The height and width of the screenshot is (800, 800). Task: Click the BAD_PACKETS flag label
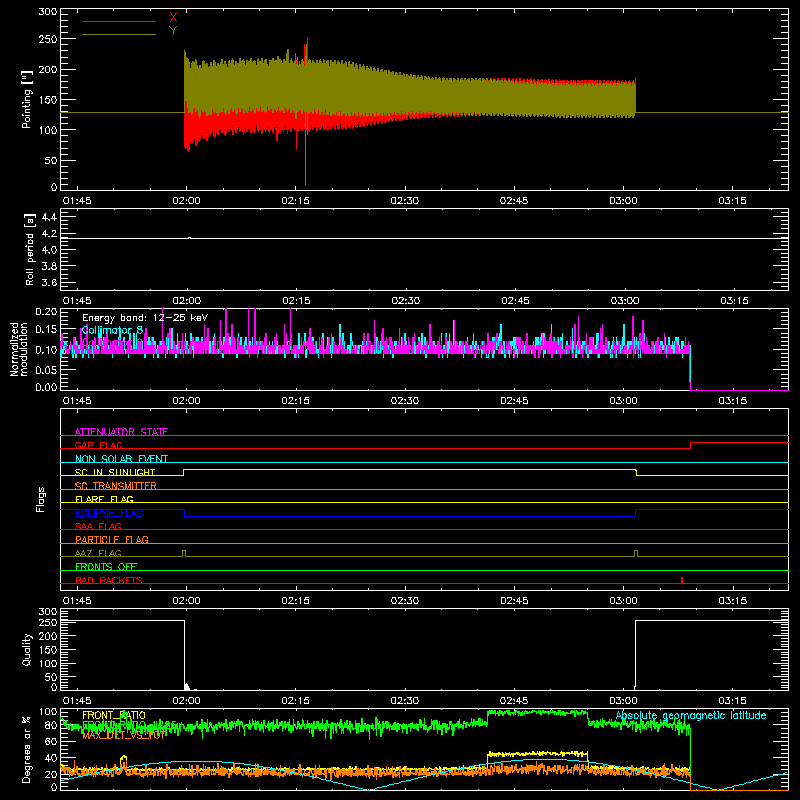pyautogui.click(x=109, y=580)
